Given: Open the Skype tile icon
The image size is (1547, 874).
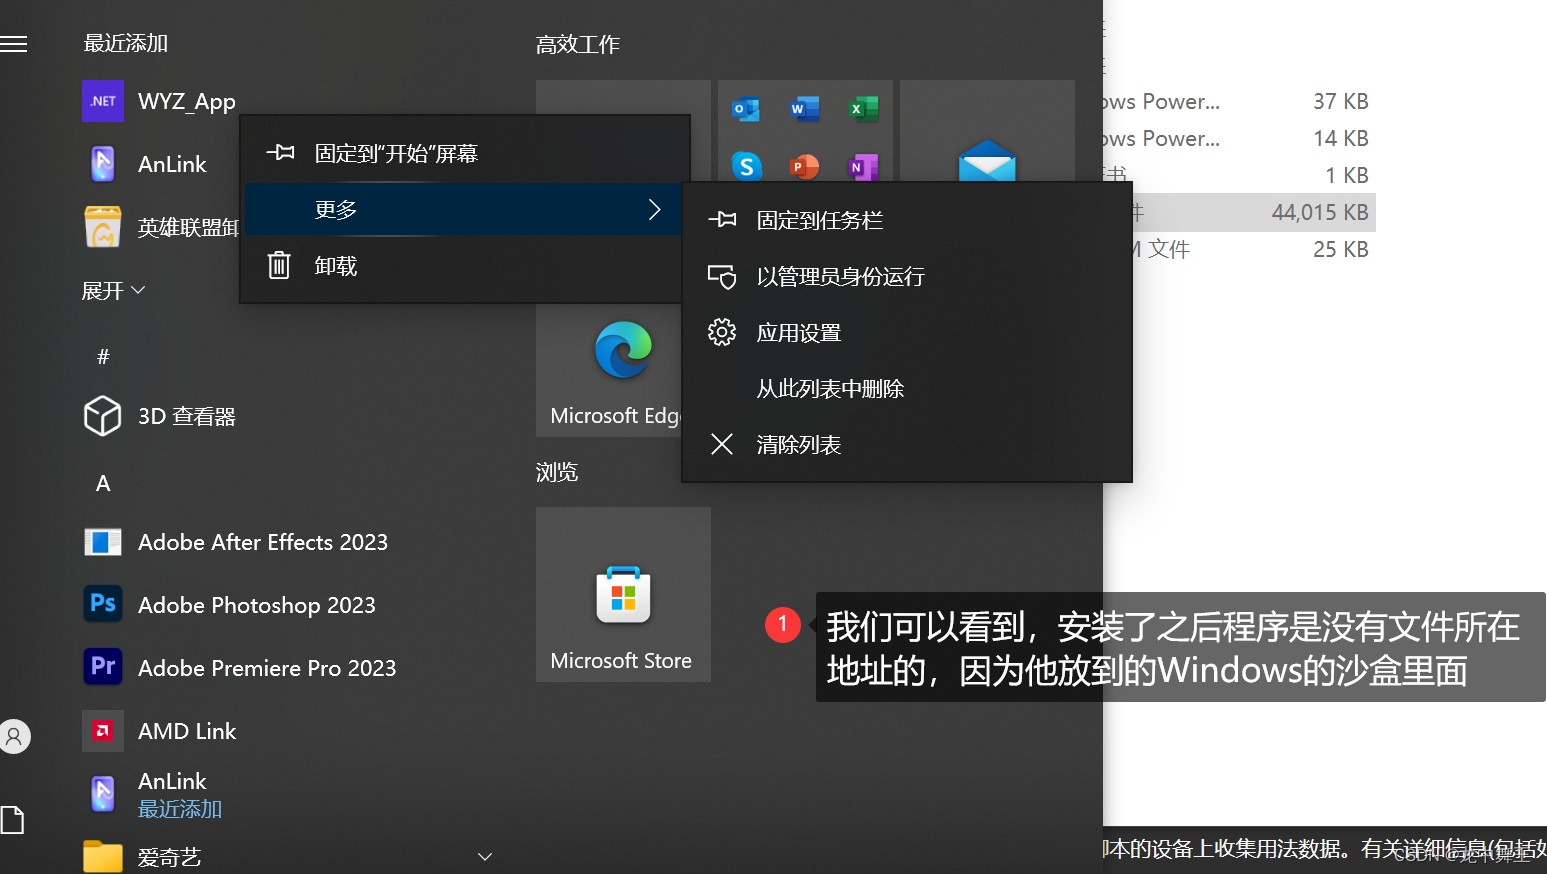Looking at the screenshot, I should tap(746, 166).
